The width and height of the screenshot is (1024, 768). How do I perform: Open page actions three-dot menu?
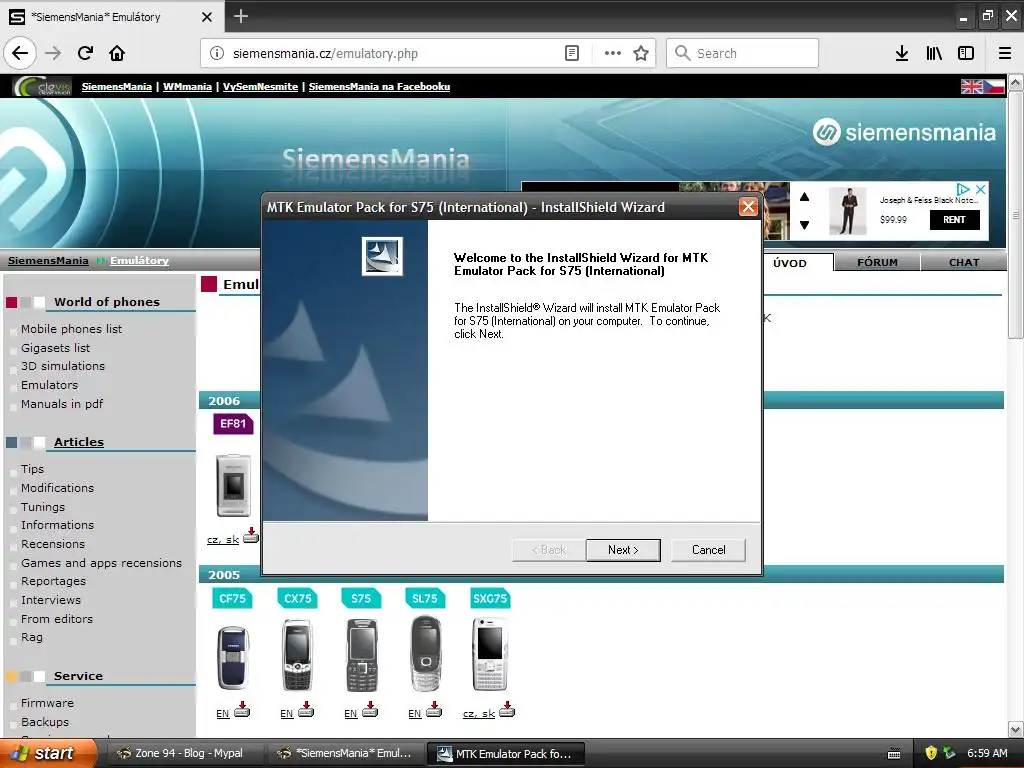coord(613,54)
